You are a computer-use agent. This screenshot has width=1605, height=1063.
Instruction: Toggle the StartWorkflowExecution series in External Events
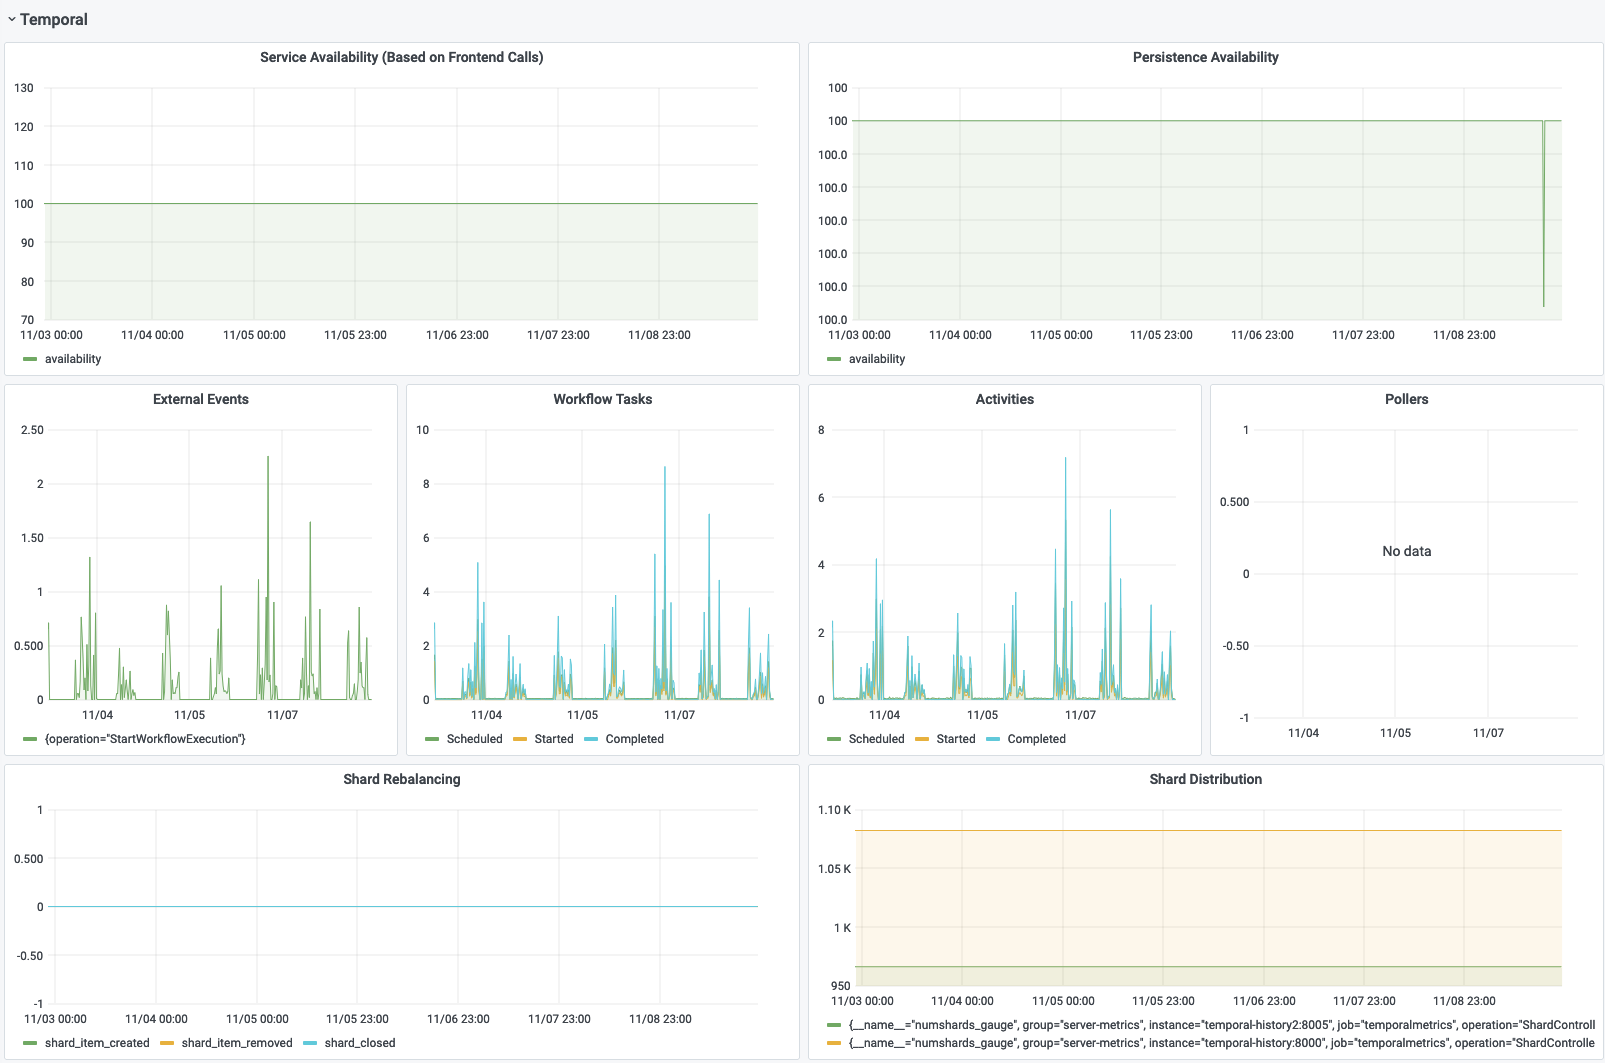145,739
